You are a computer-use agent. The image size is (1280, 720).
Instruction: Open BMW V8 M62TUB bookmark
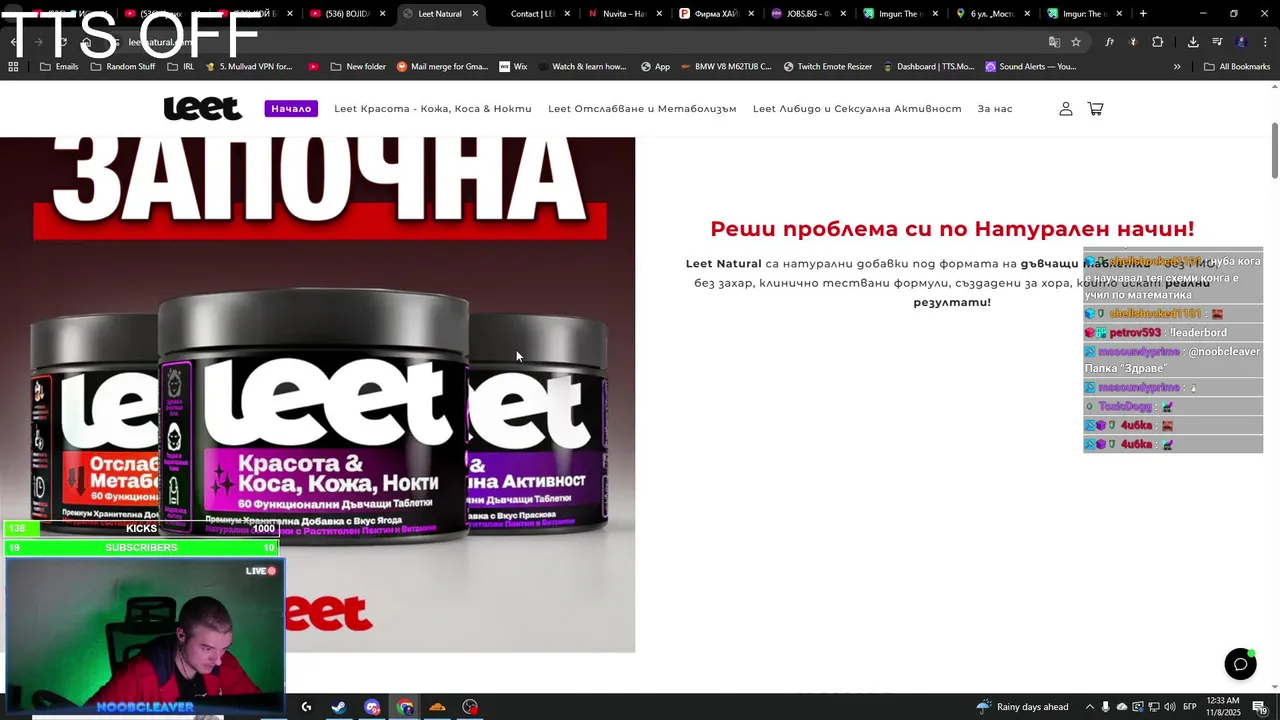727,67
